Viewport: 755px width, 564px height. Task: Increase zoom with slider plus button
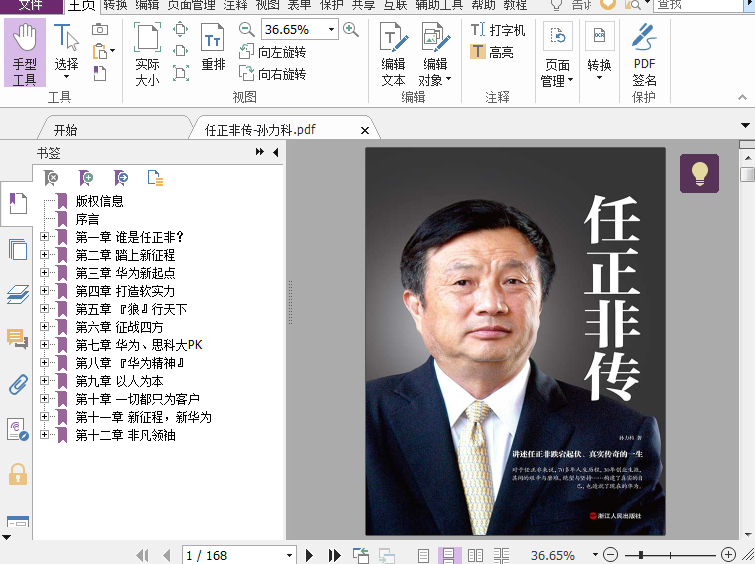click(x=729, y=555)
